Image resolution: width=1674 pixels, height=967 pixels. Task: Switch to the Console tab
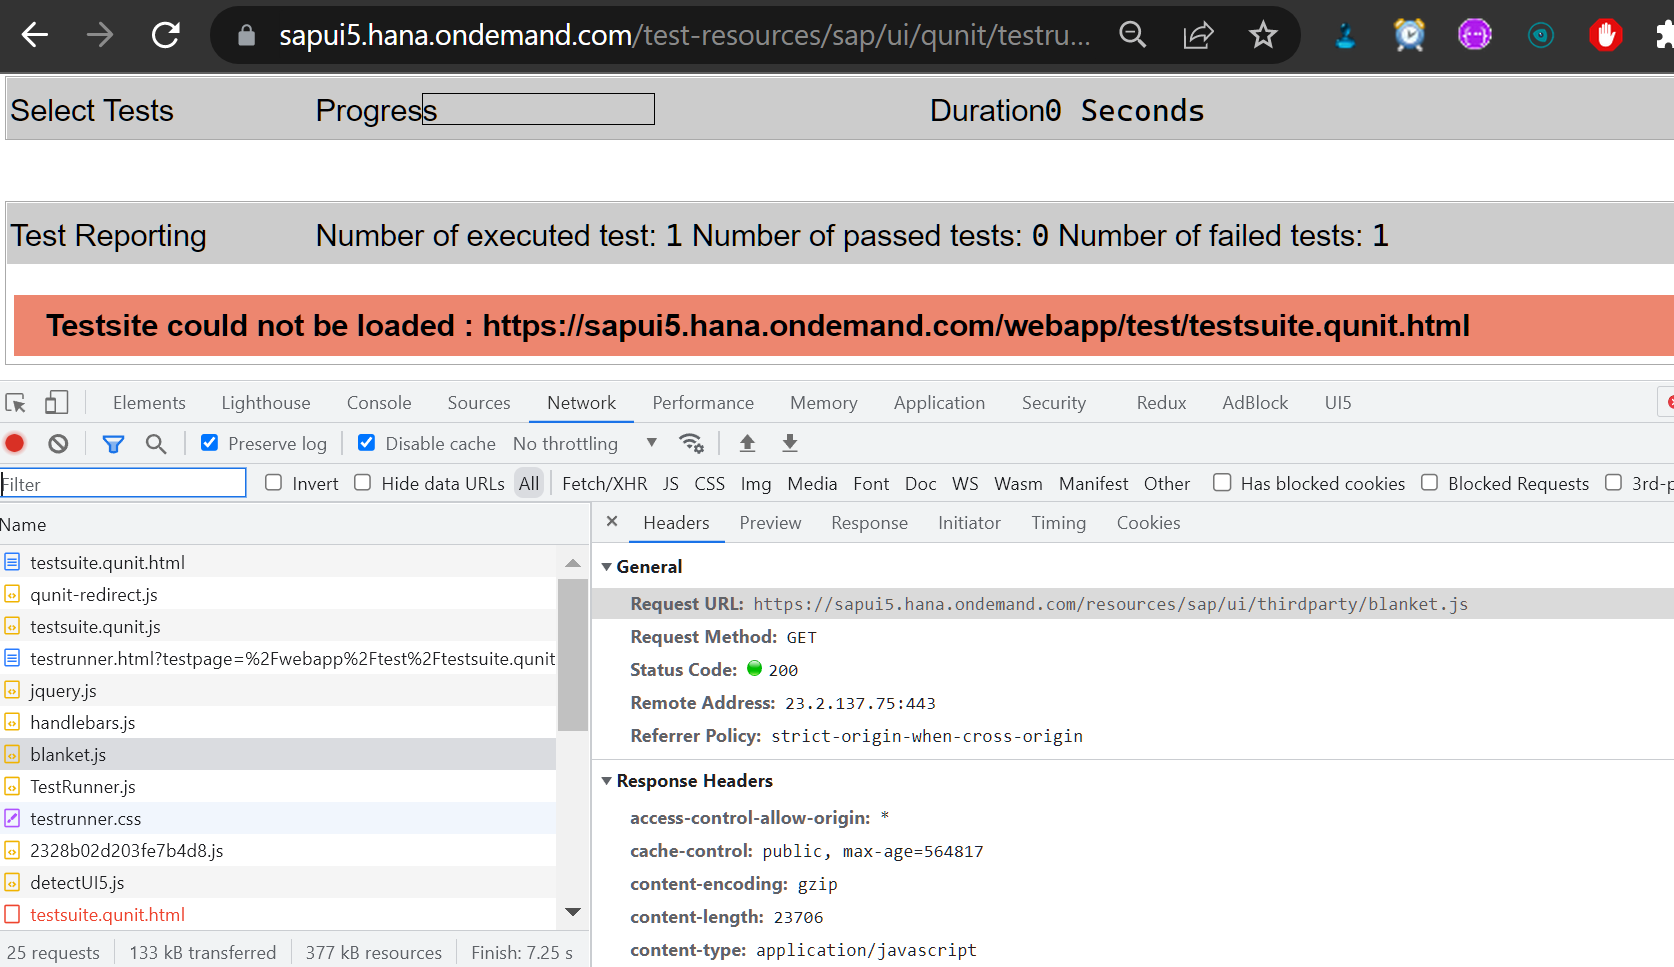379,402
